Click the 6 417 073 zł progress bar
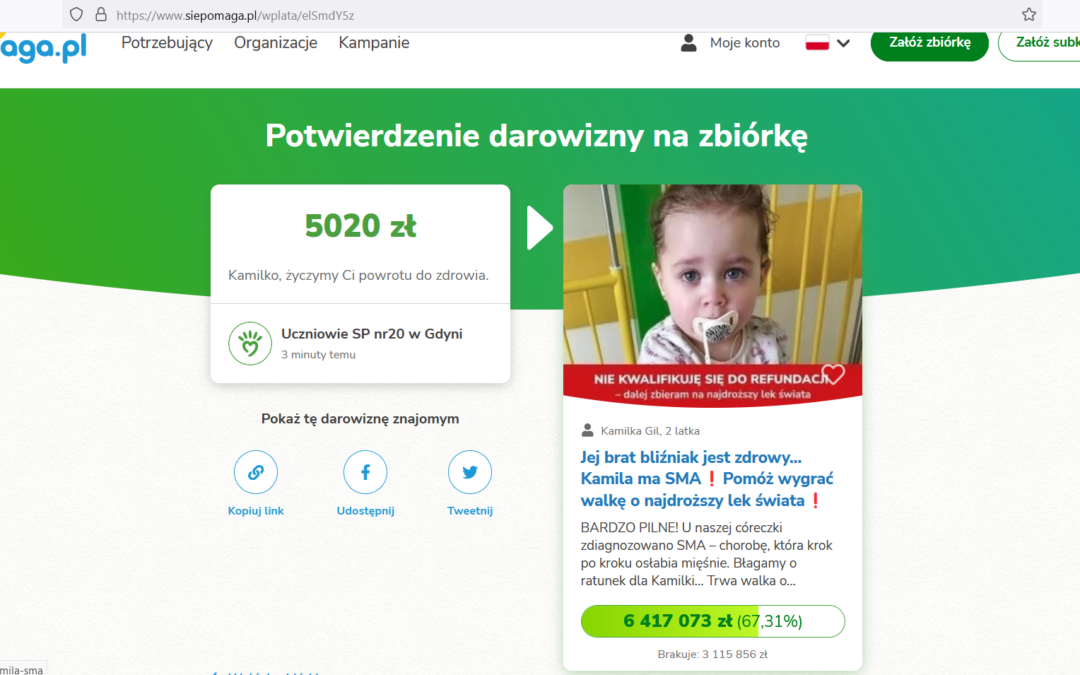 713,621
